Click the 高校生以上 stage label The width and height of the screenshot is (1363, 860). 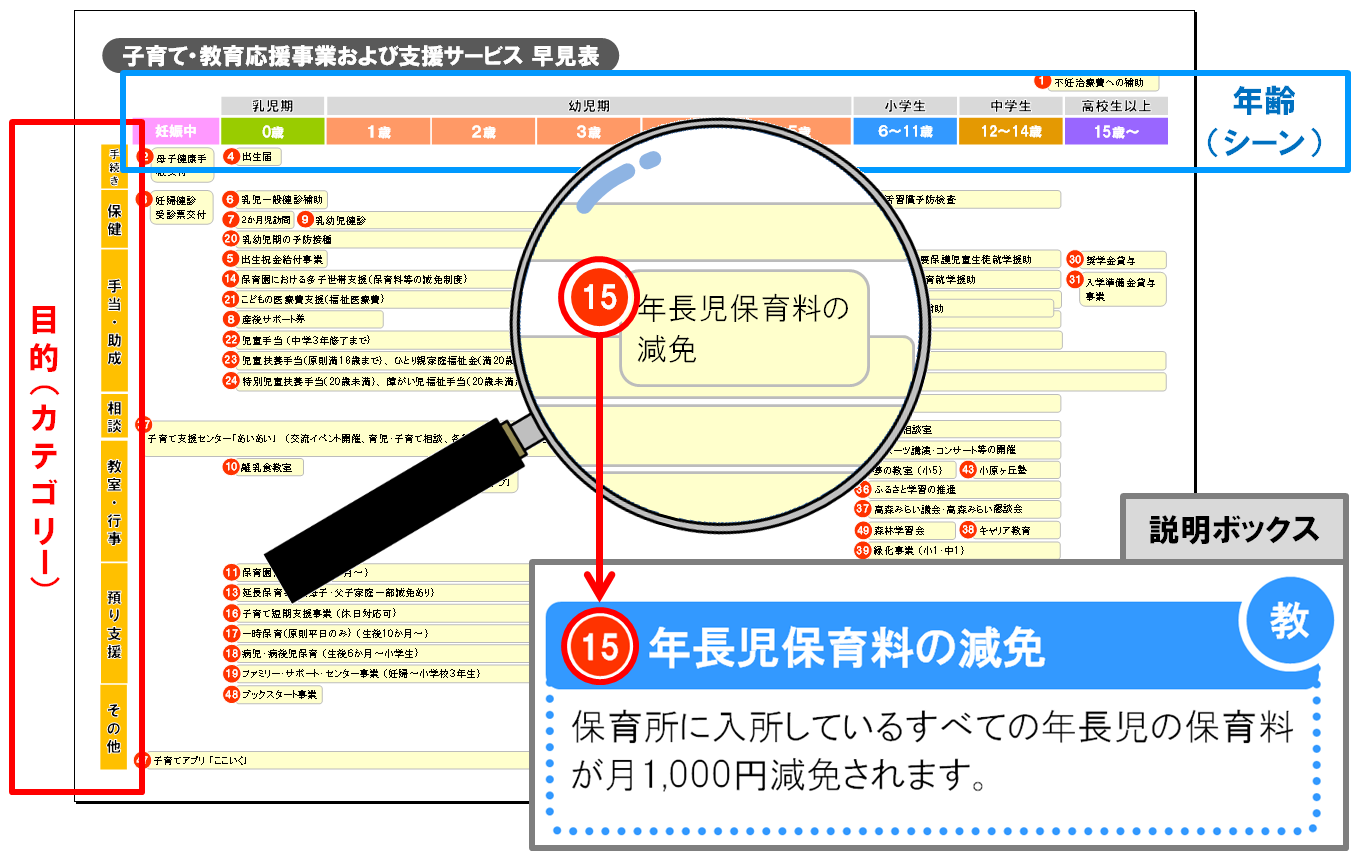[x=1116, y=106]
